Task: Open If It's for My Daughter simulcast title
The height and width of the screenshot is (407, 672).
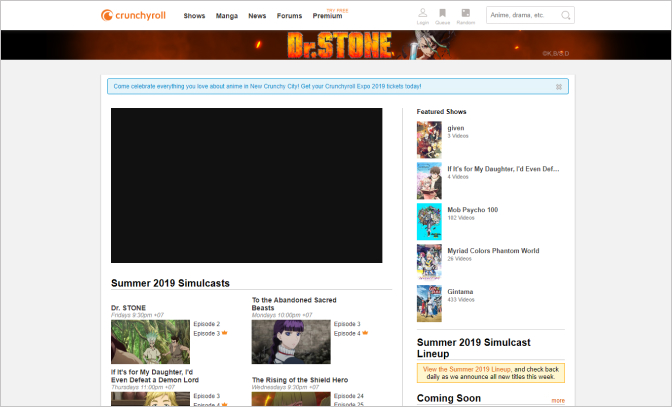Action: point(155,376)
